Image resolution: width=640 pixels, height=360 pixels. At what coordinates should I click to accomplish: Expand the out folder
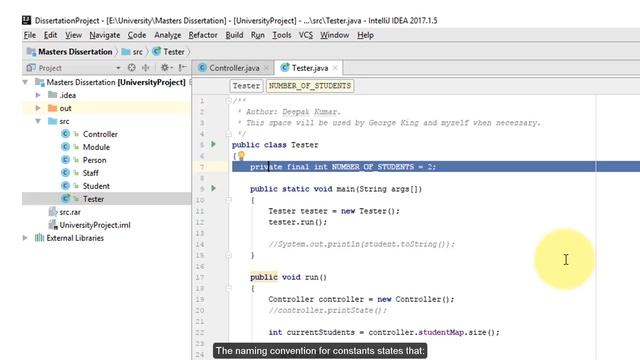tap(38, 108)
